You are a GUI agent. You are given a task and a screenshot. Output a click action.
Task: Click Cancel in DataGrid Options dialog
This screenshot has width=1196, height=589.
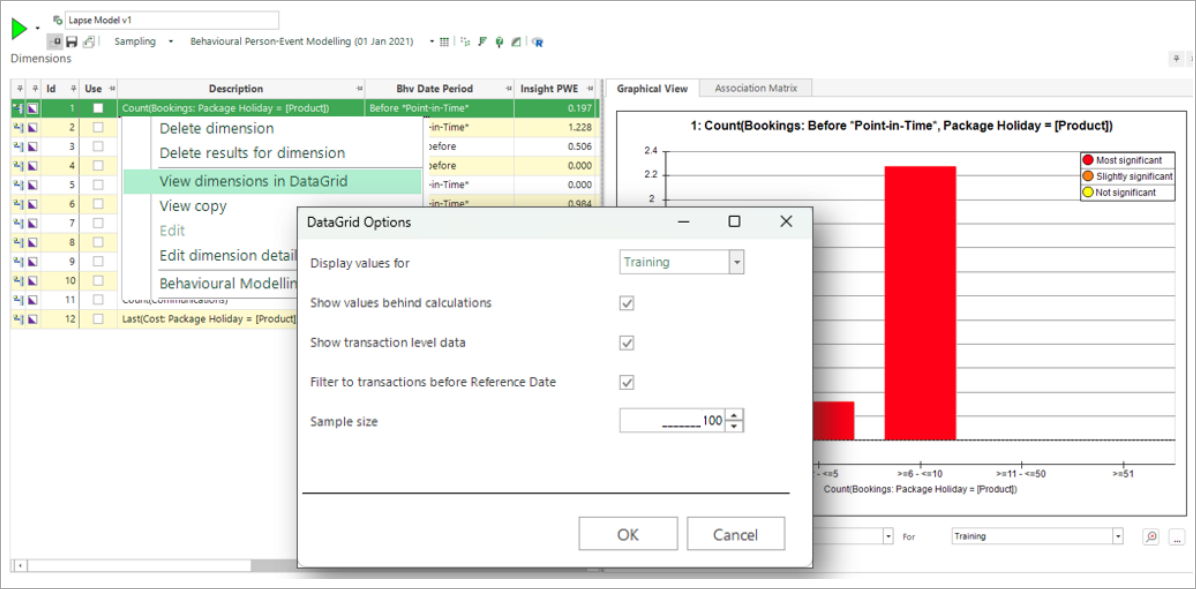click(735, 534)
